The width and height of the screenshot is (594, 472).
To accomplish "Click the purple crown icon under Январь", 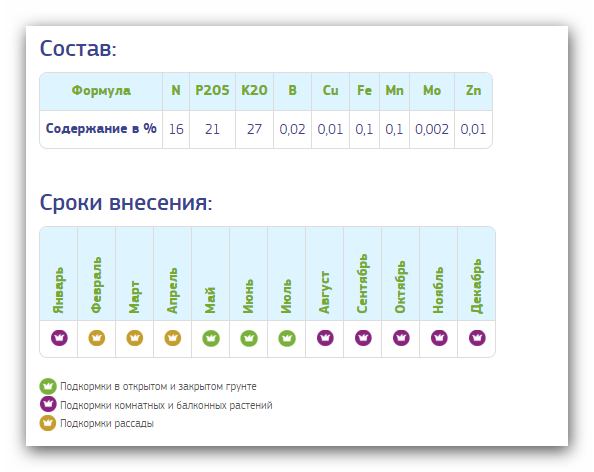I will [59, 338].
